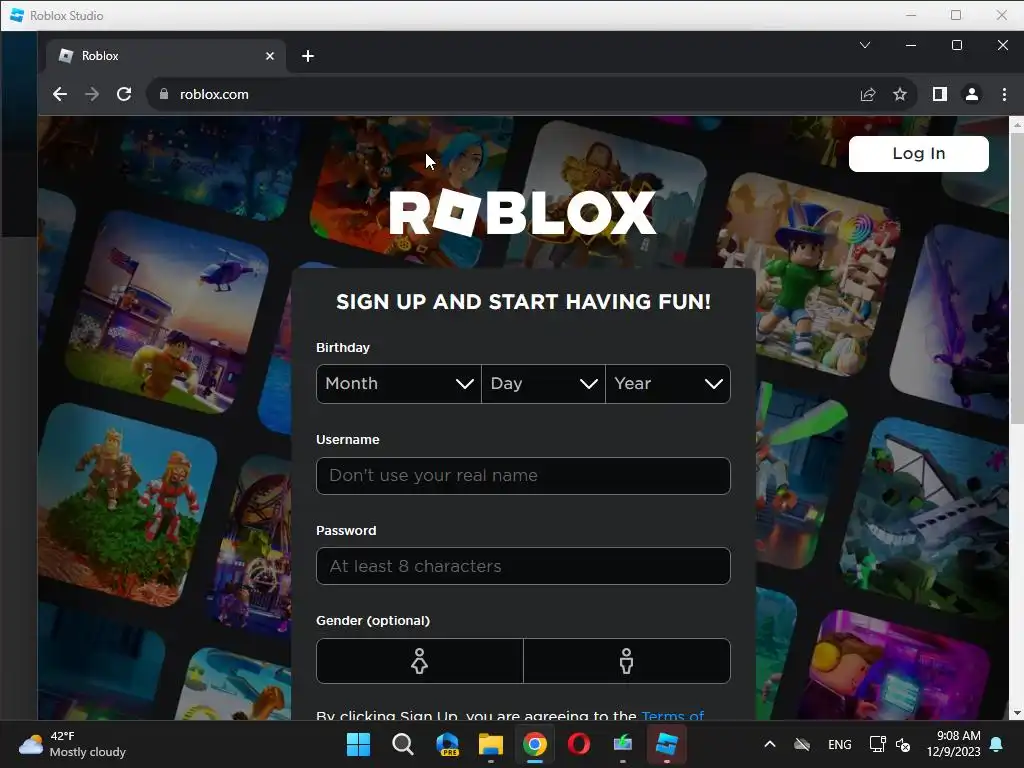
Task: Open the Year birthday dropdown
Action: pyautogui.click(x=668, y=384)
